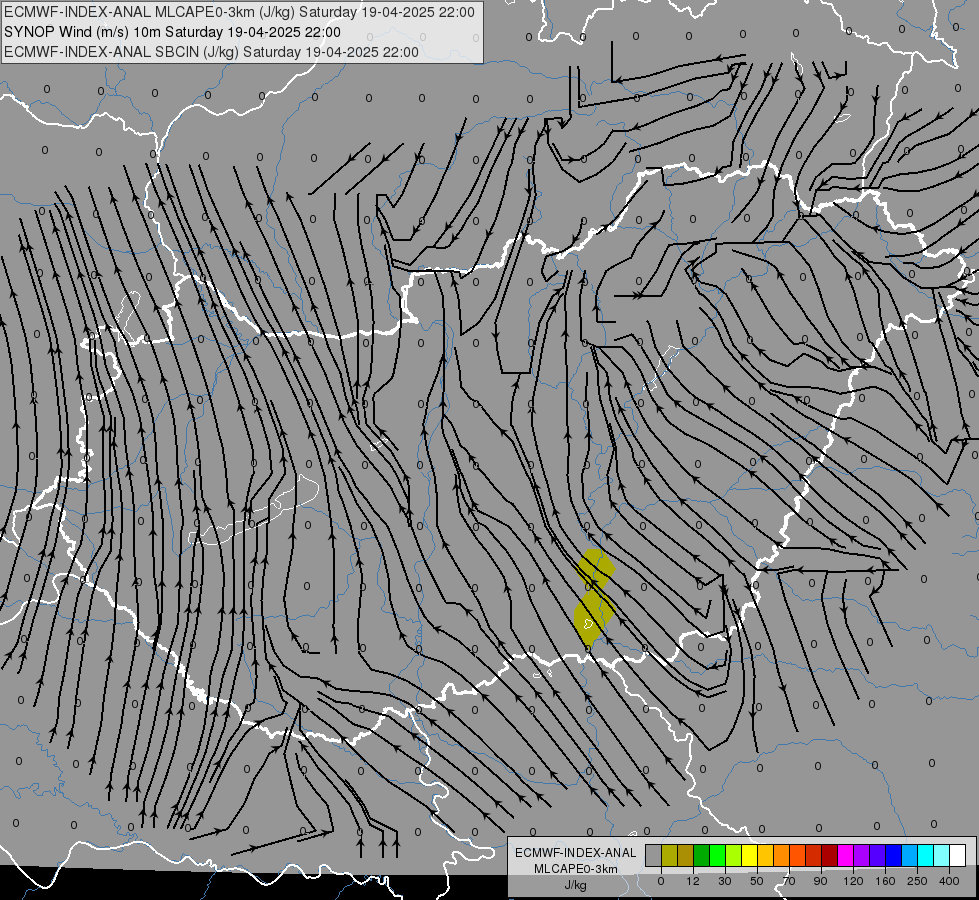Click the legend value 30
Image resolution: width=979 pixels, height=900 pixels.
pyautogui.click(x=725, y=881)
